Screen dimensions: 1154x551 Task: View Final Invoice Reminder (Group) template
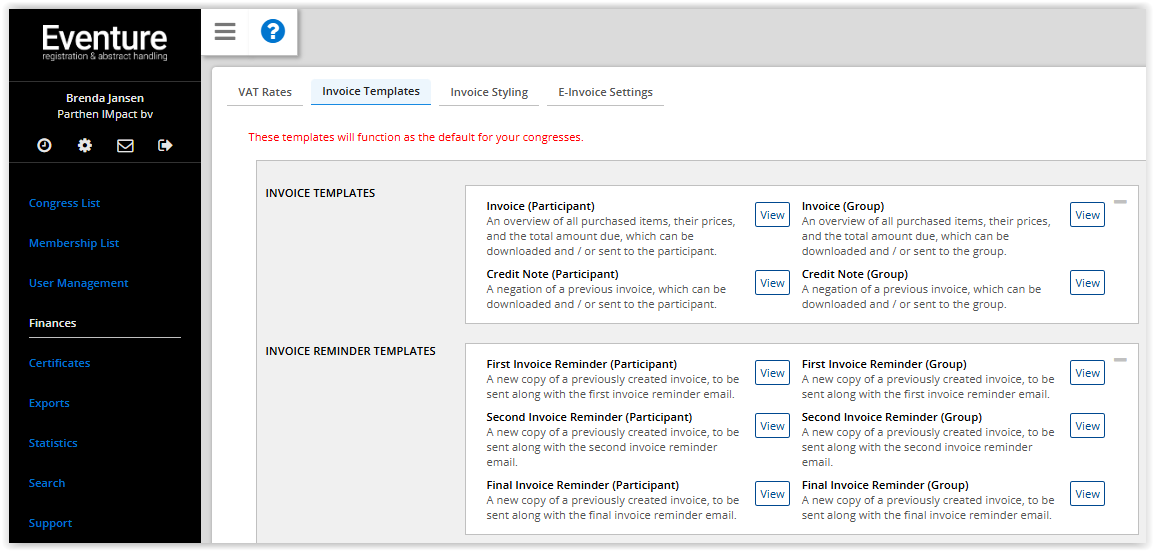pyautogui.click(x=1087, y=494)
